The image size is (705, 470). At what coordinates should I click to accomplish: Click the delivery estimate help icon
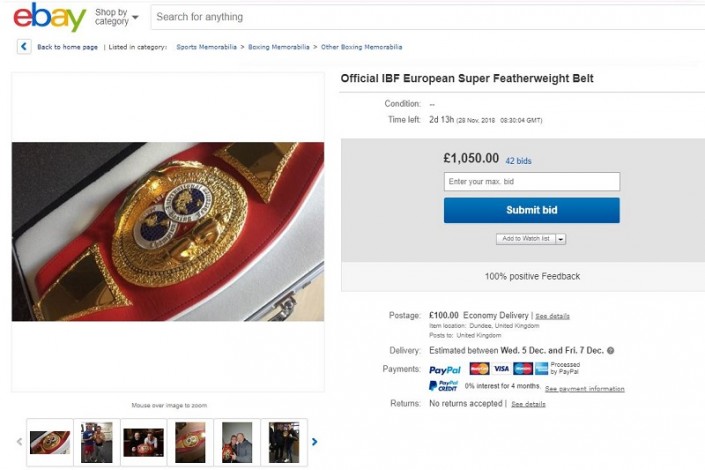pos(610,351)
